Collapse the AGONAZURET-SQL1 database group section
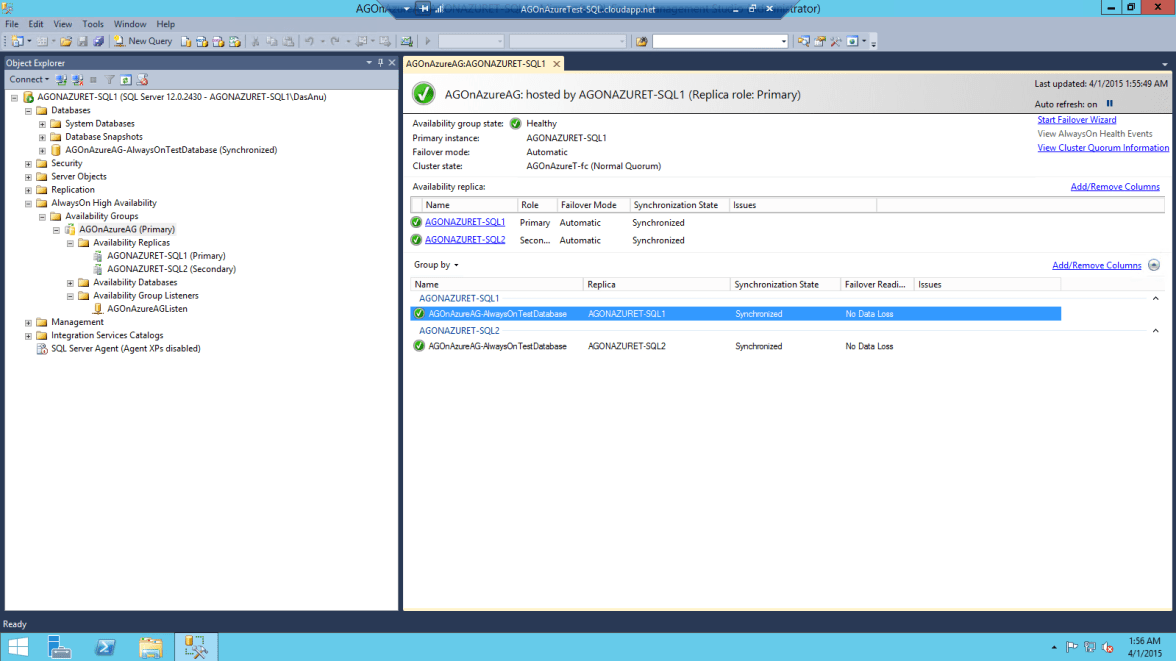 [x=1156, y=298]
